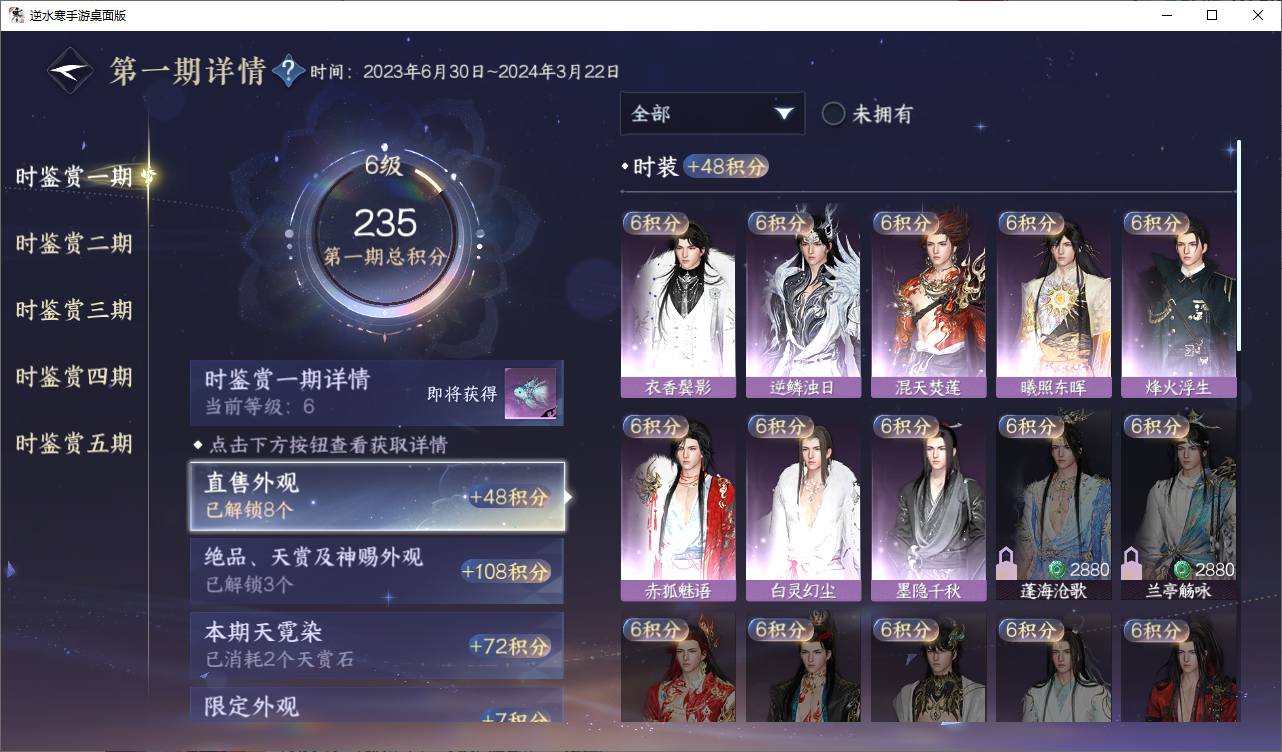The image size is (1282, 752).
Task: Expand the 直售外观 +48积分 category
Action: point(377,496)
